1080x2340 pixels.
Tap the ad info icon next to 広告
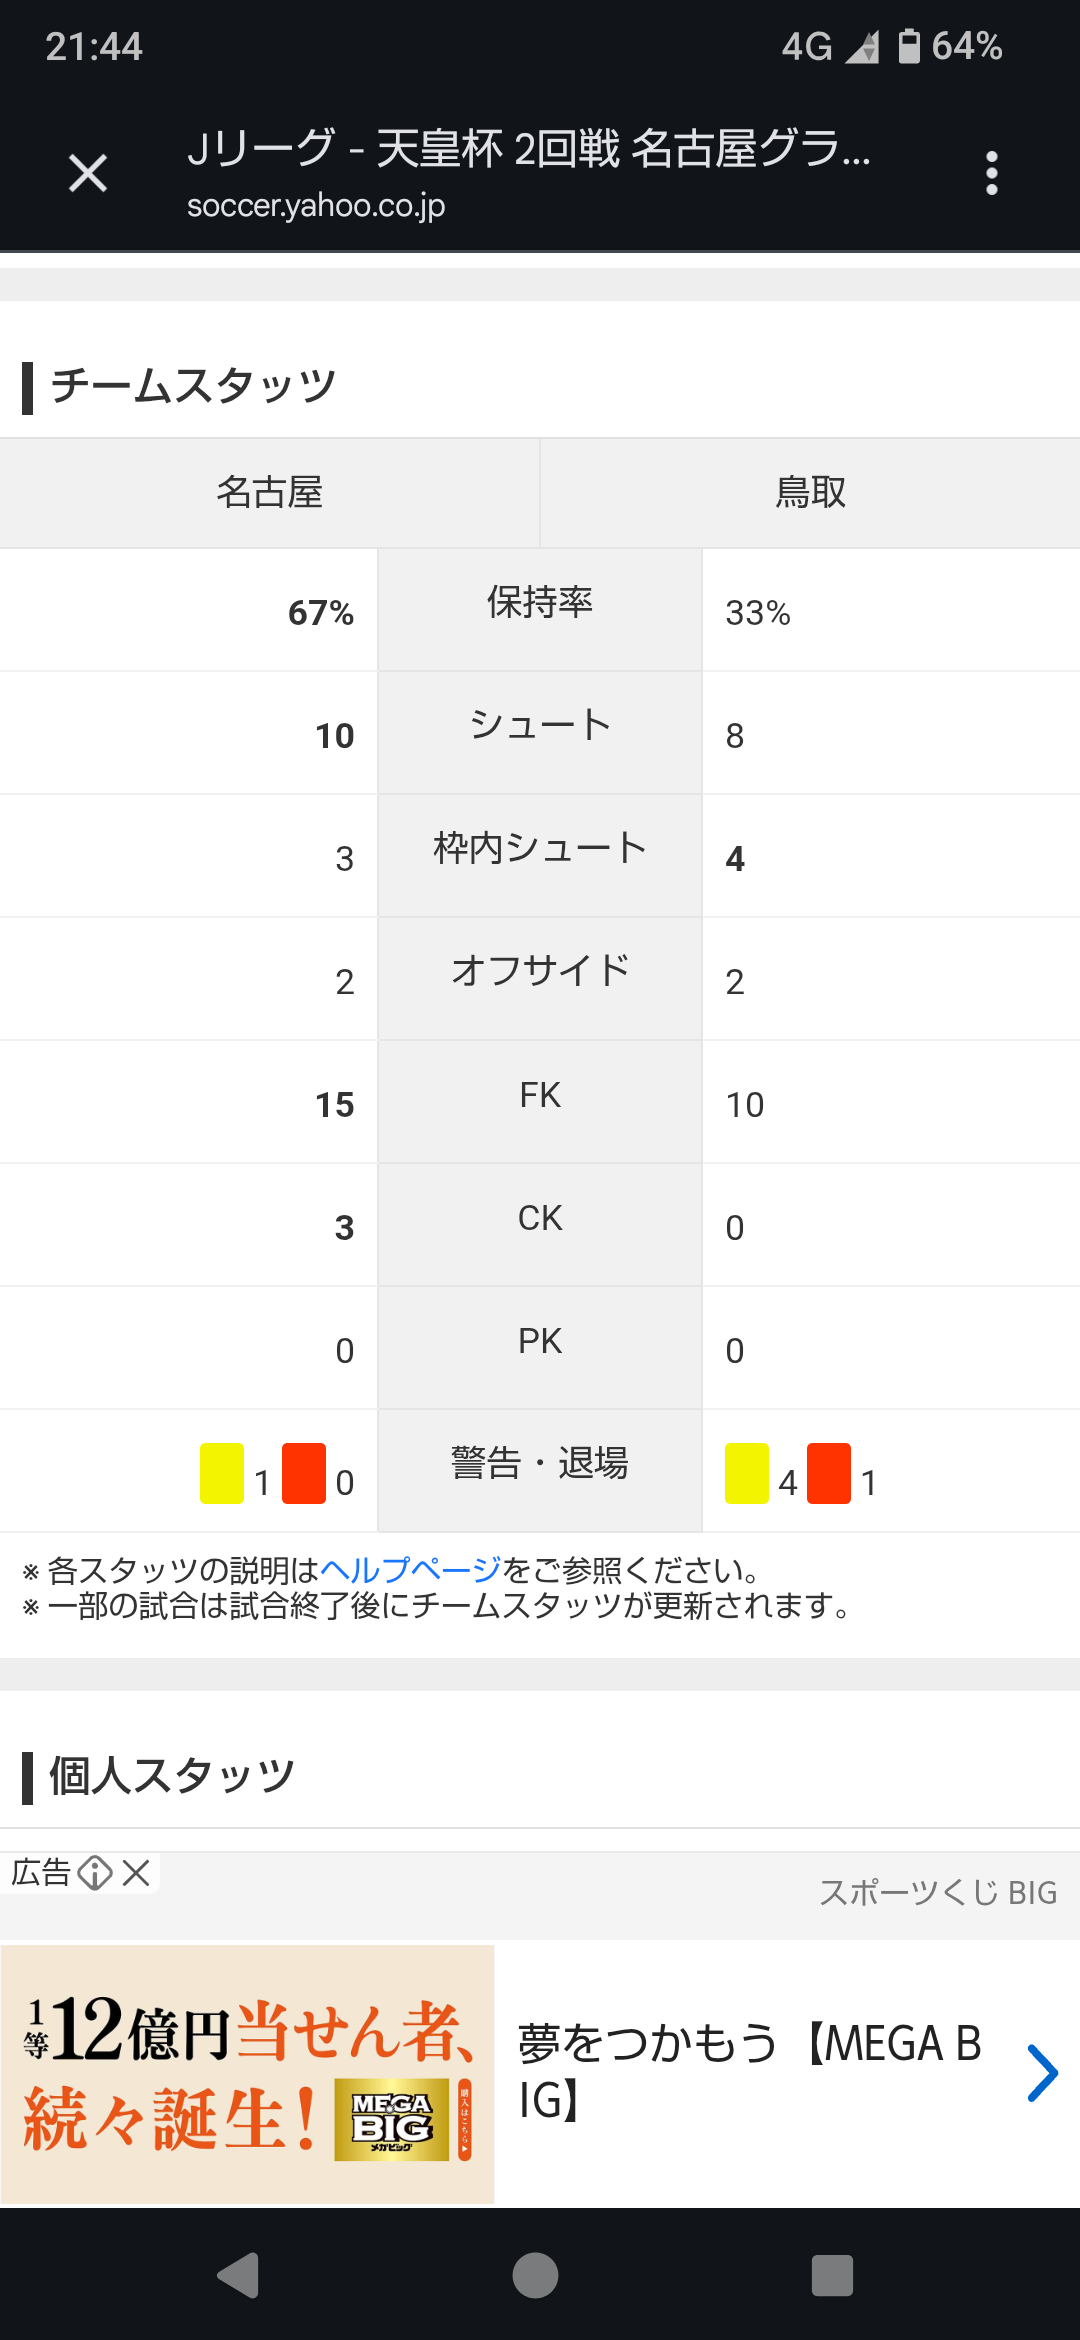pos(95,1872)
